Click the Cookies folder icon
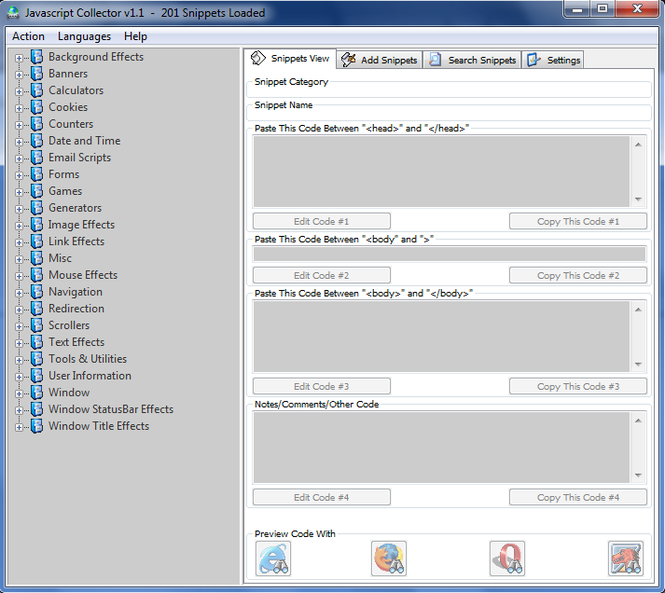This screenshot has height=593, width=665. 37,107
